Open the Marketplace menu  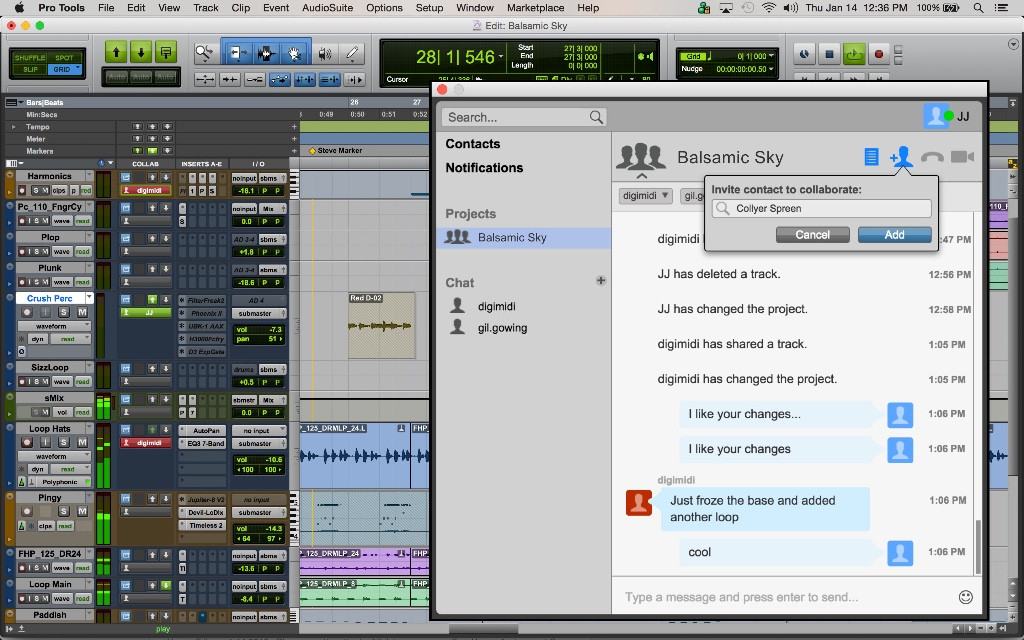(x=536, y=8)
